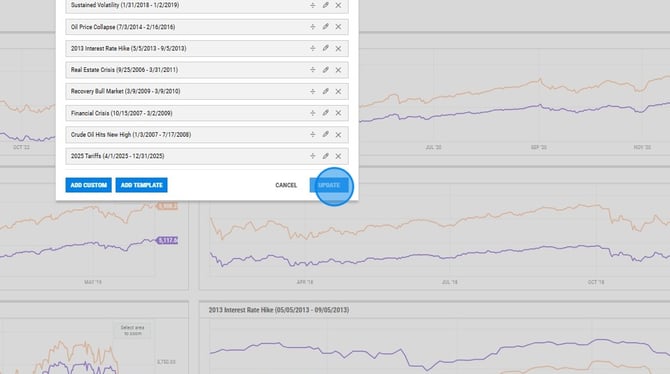Edit the 2025 Tariffs scenario
The image size is (670, 374).
coord(326,156)
